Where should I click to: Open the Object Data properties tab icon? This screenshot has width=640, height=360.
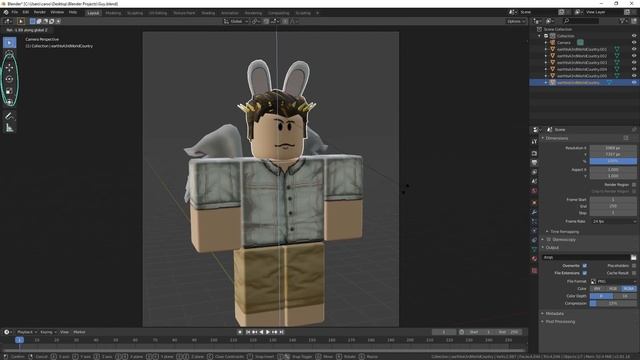pos(534,249)
